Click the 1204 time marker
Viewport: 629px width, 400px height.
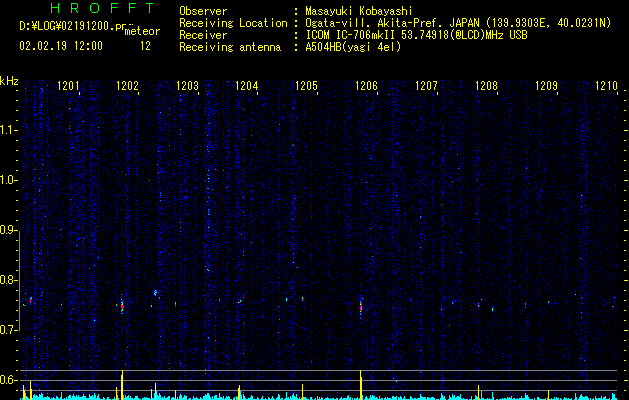click(x=247, y=85)
